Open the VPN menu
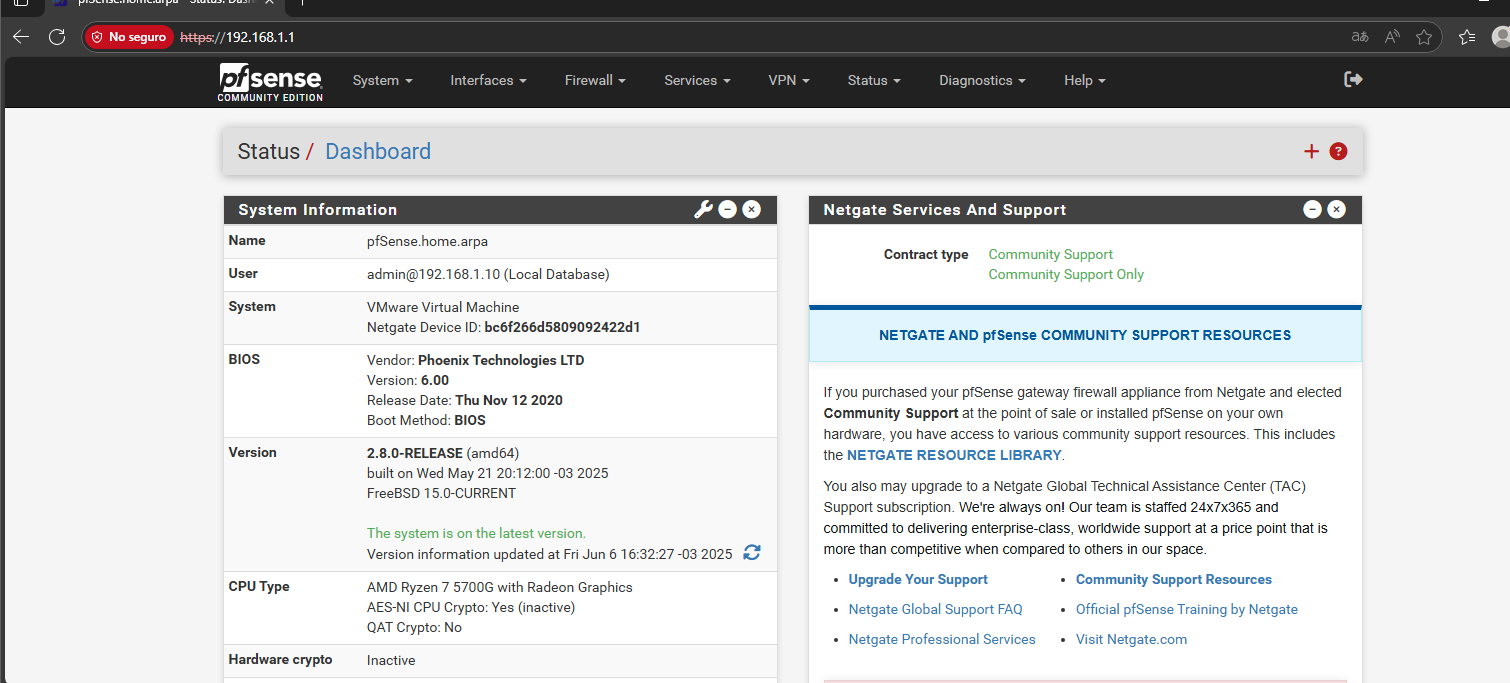The image size is (1510, 683). 788,80
